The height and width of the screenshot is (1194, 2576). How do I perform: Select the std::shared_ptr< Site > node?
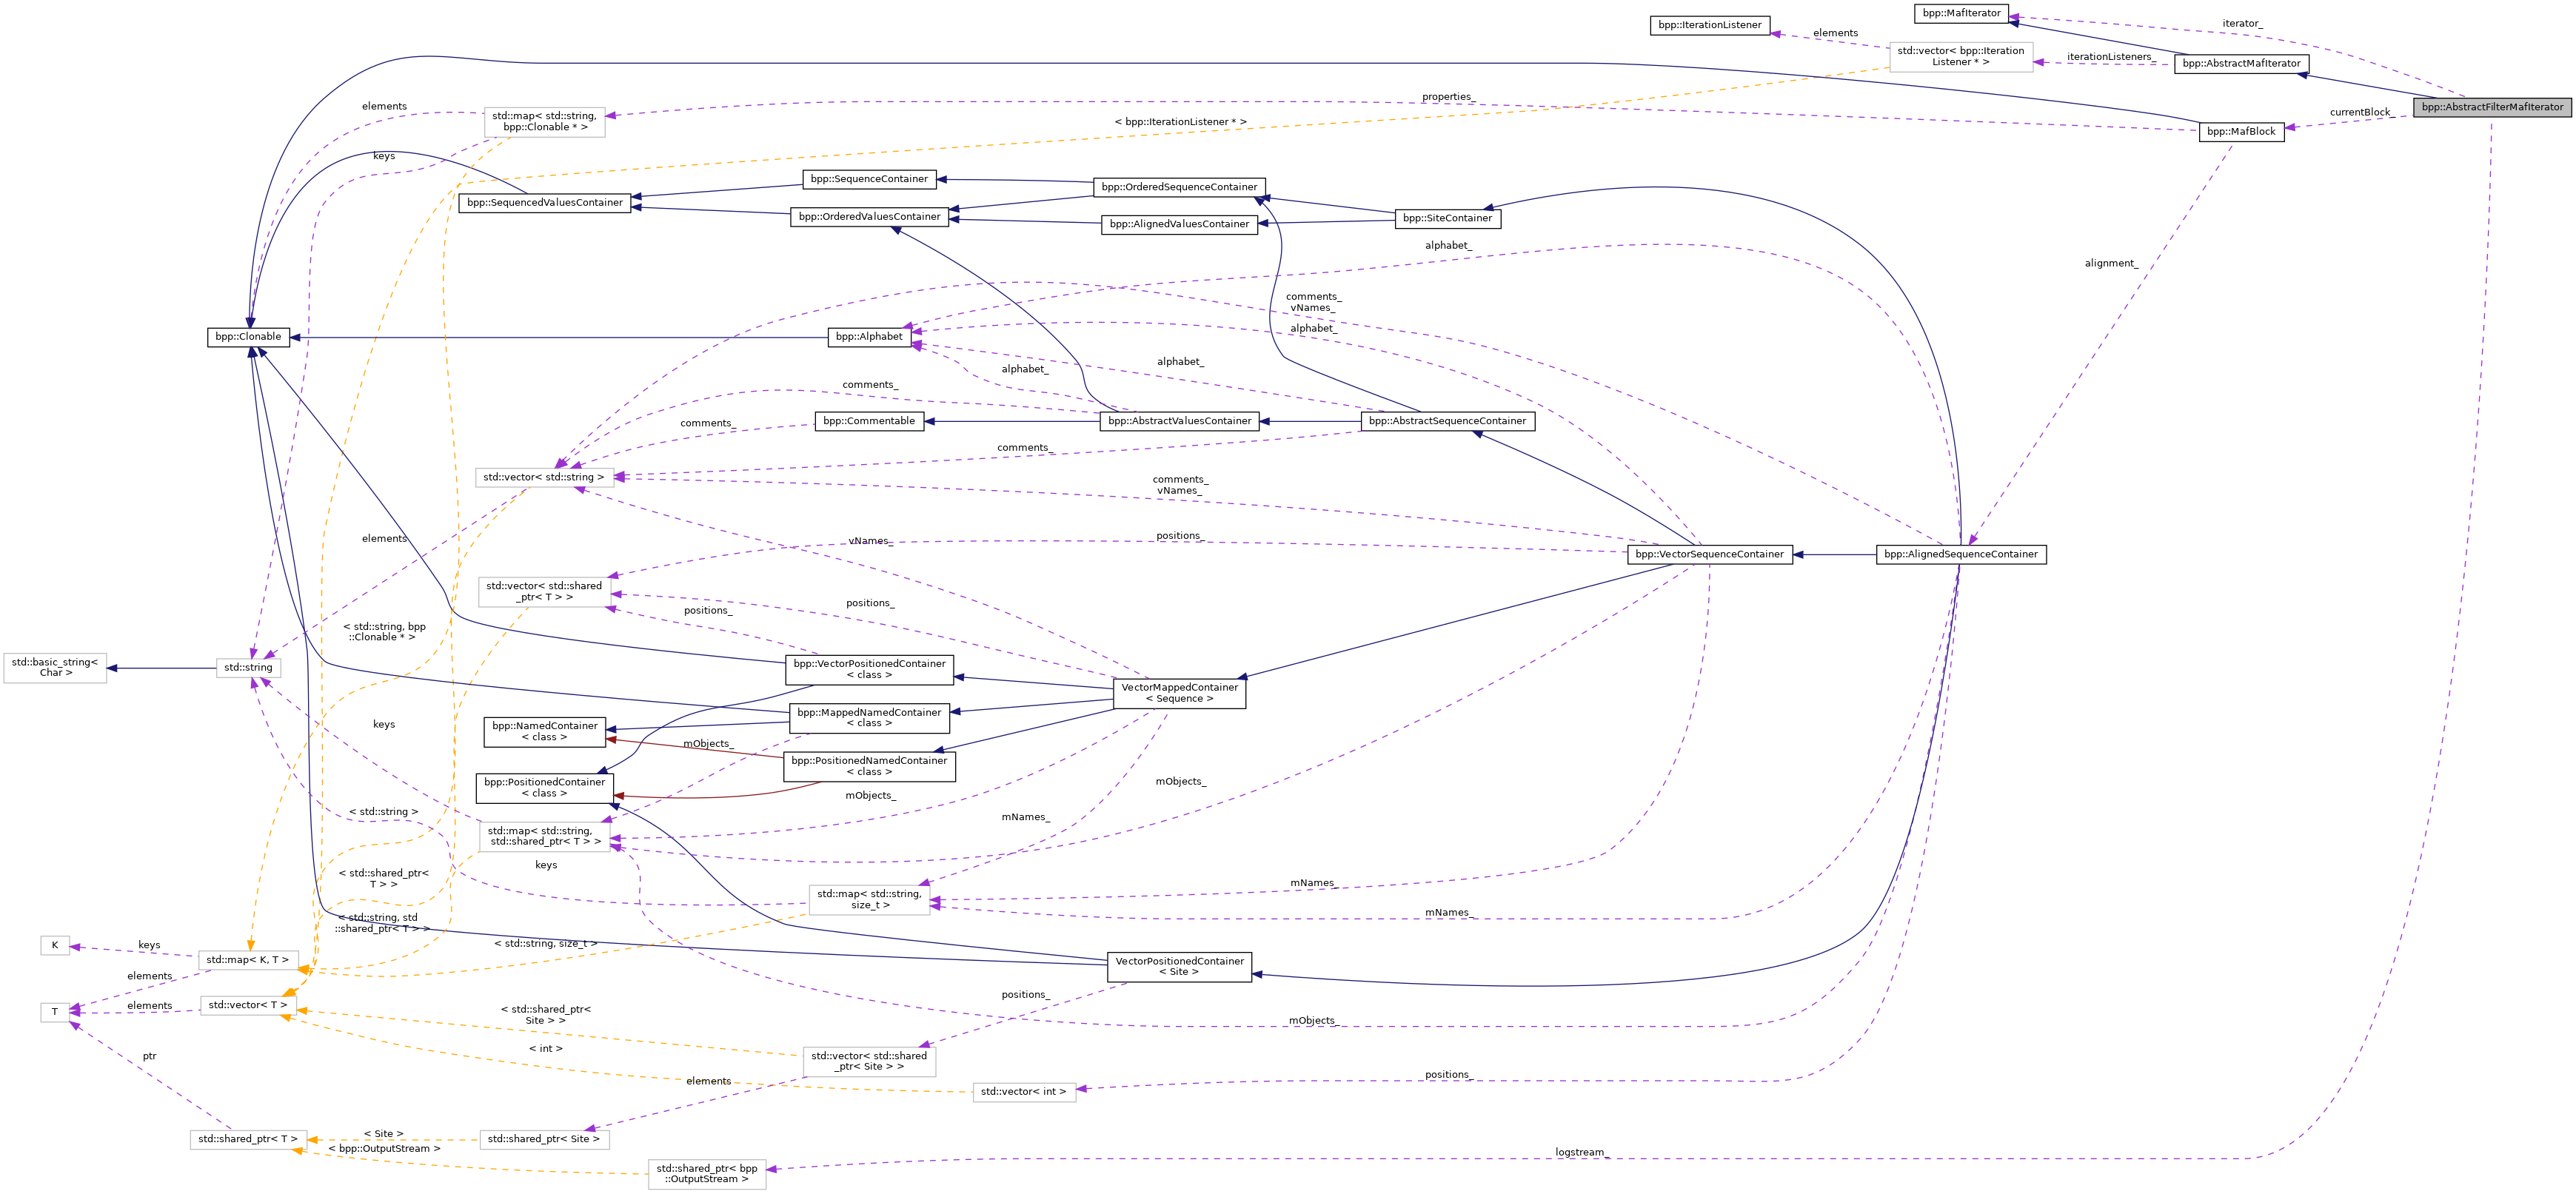click(544, 1139)
